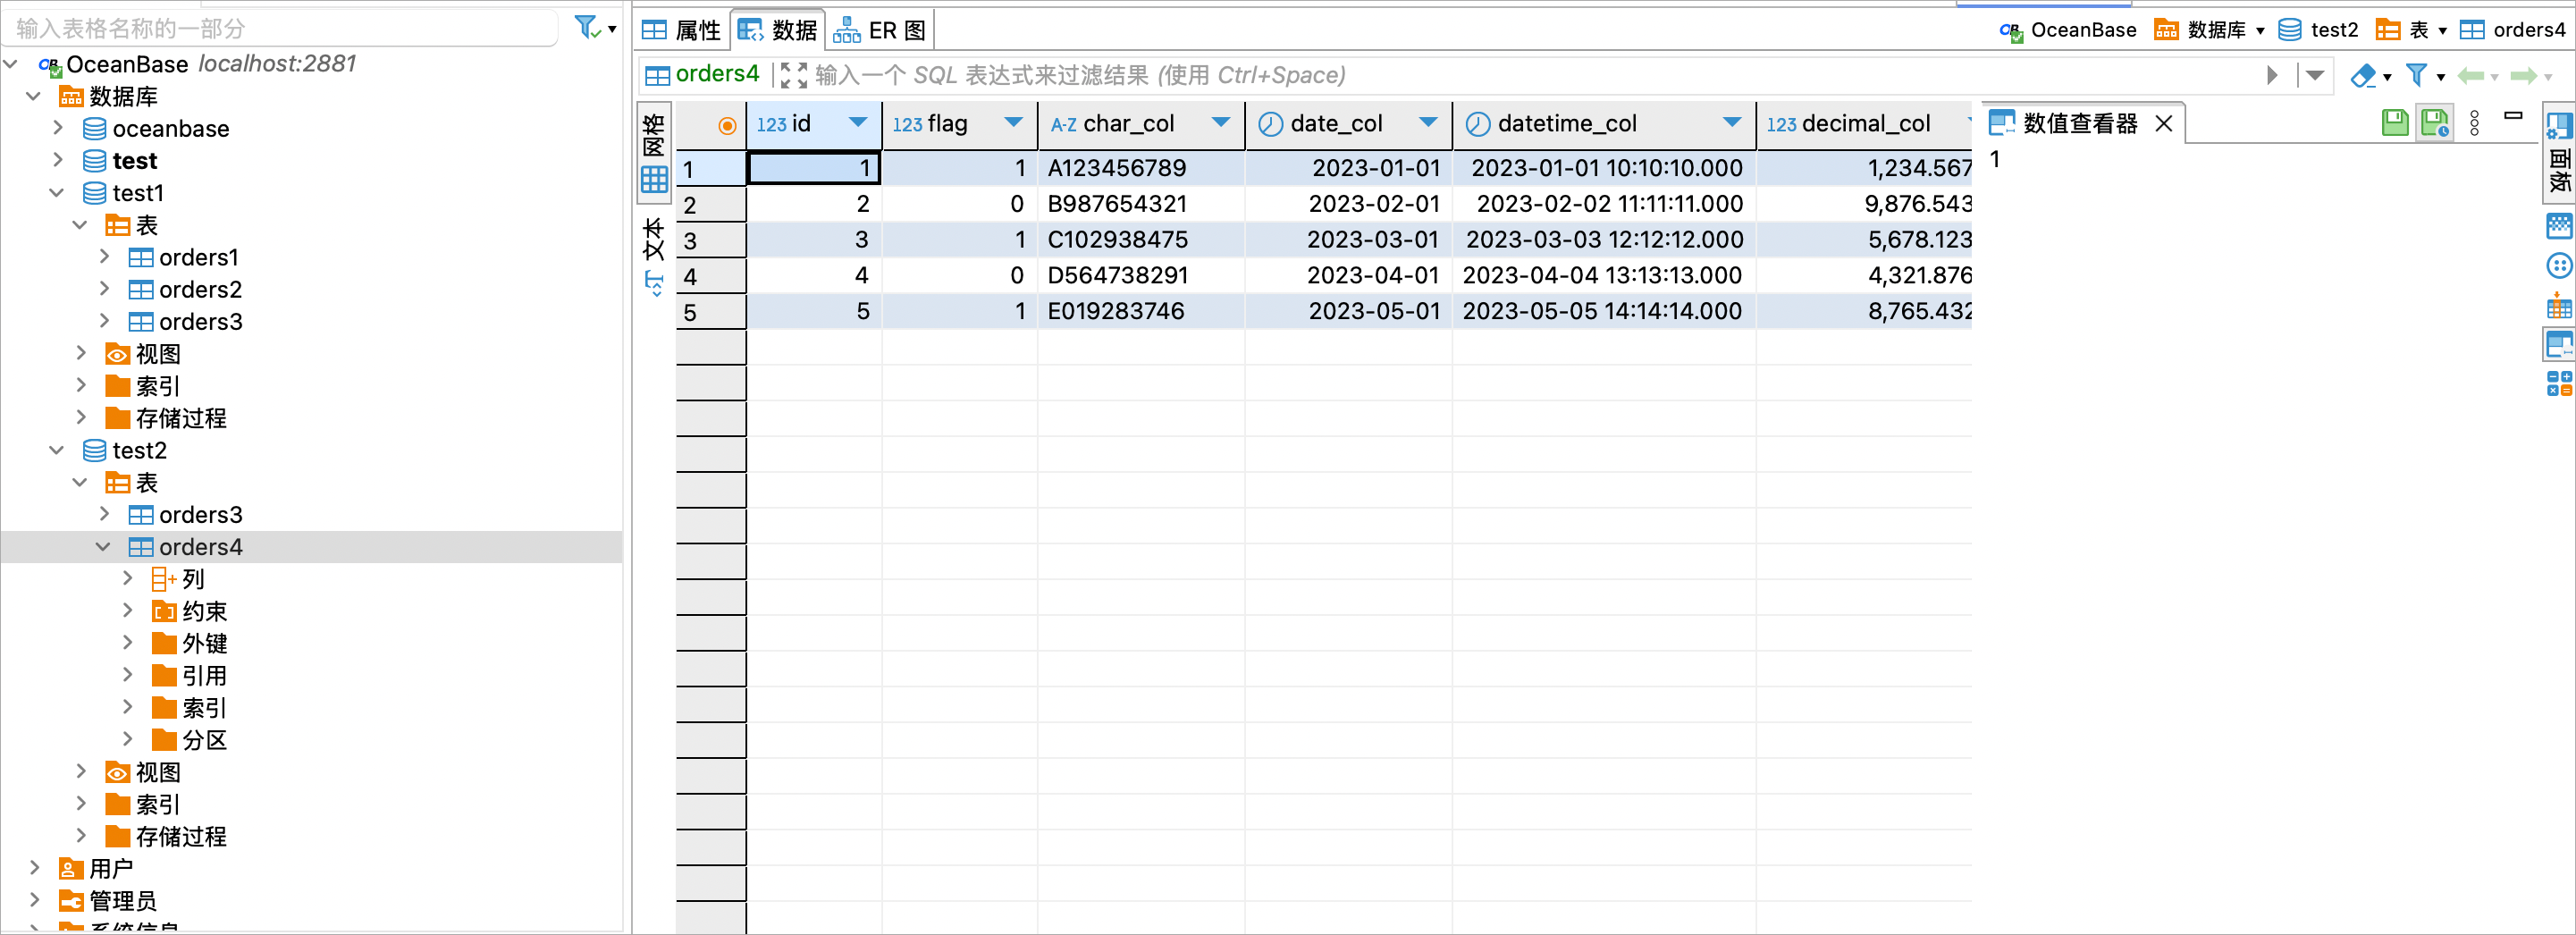Expand the orders1 table in test1
2576x935 pixels.
click(x=104, y=257)
